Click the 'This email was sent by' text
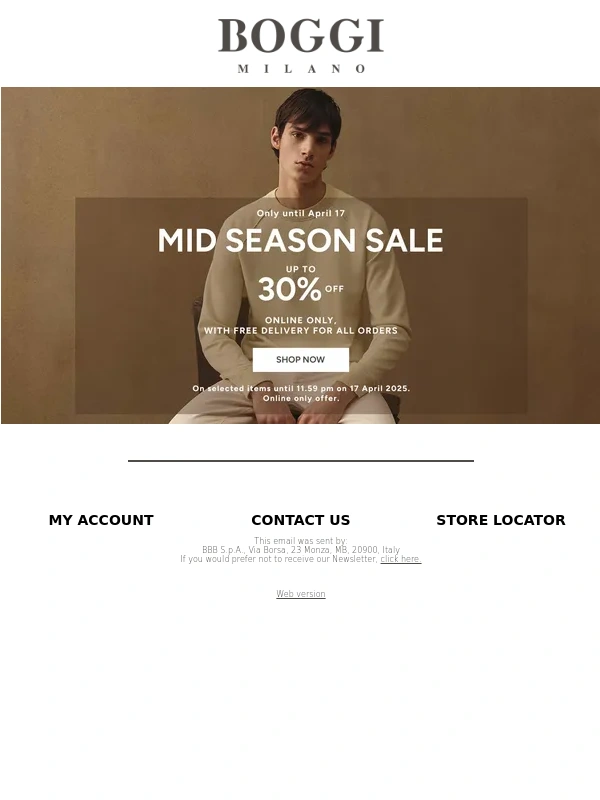 pos(301,540)
